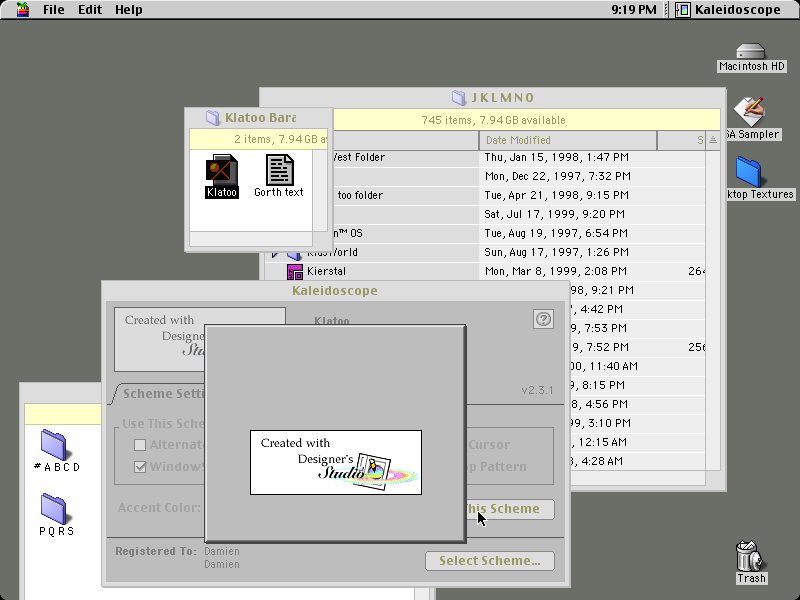
Task: Click the date Mon, Mar 8, 1999, 2:08 PM
Action: point(556,271)
